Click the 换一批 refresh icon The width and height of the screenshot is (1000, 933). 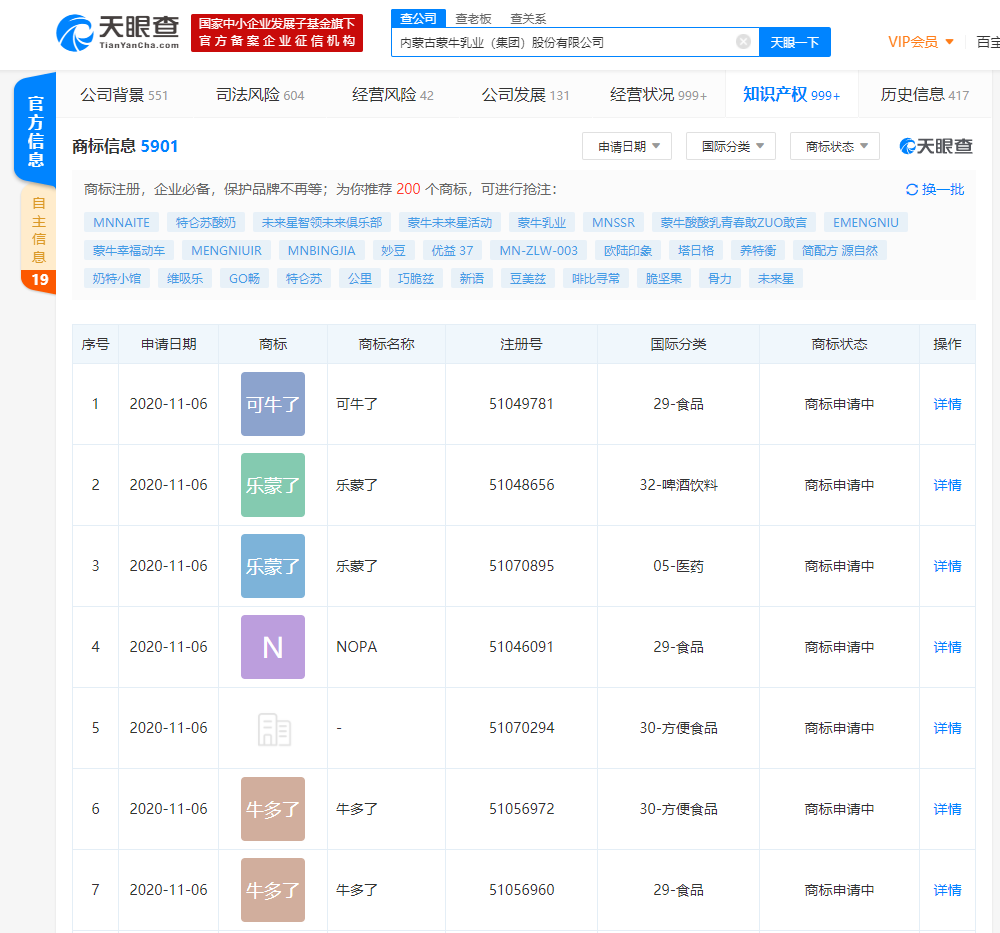(x=911, y=189)
